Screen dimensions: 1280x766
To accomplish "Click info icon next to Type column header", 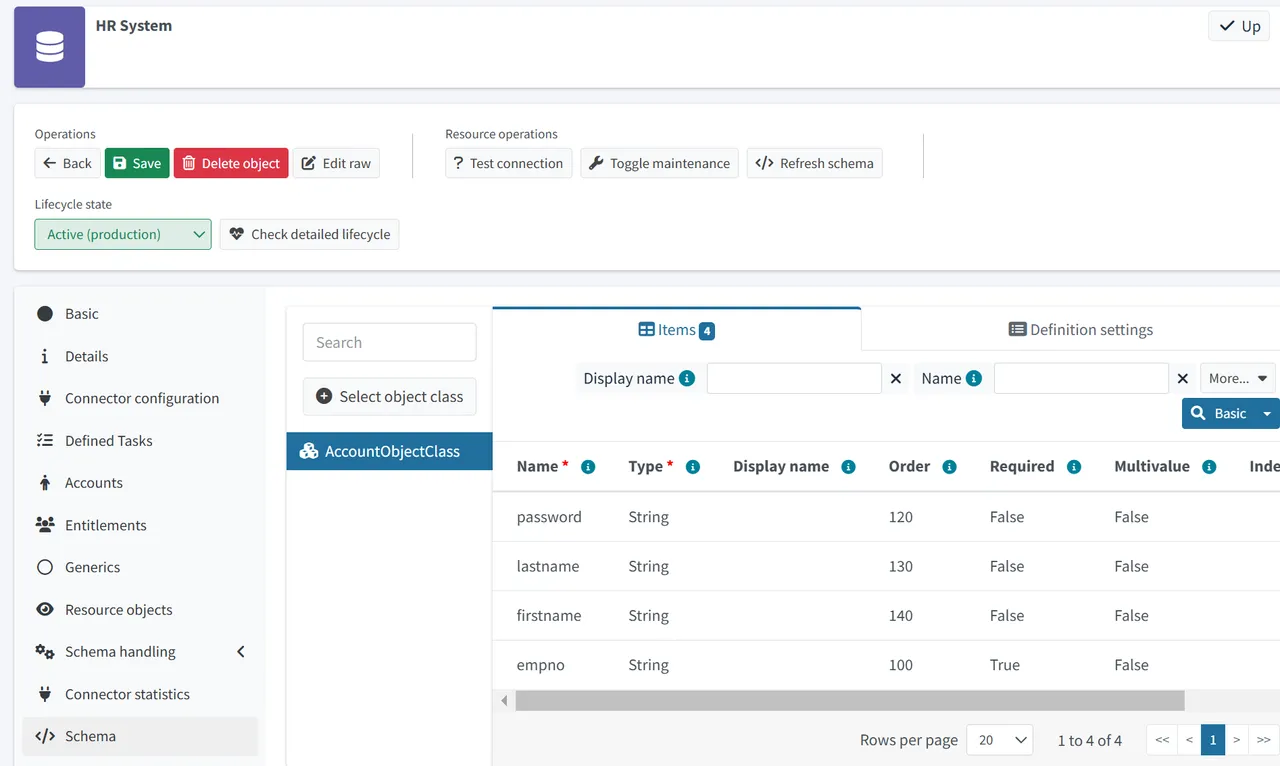I will point(693,467).
